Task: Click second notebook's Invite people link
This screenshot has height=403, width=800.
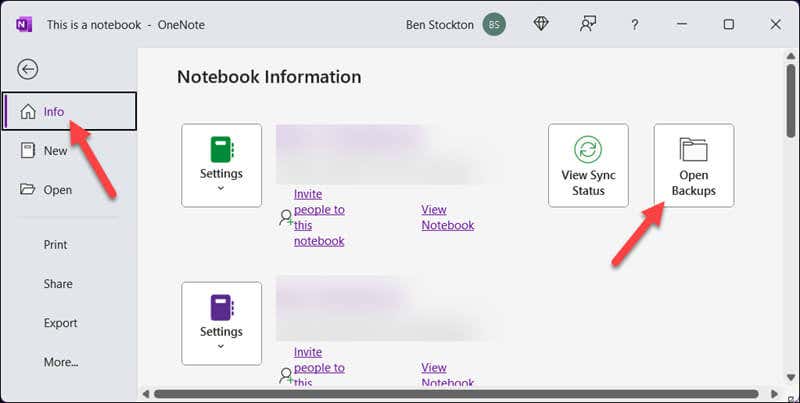Action: 319,367
